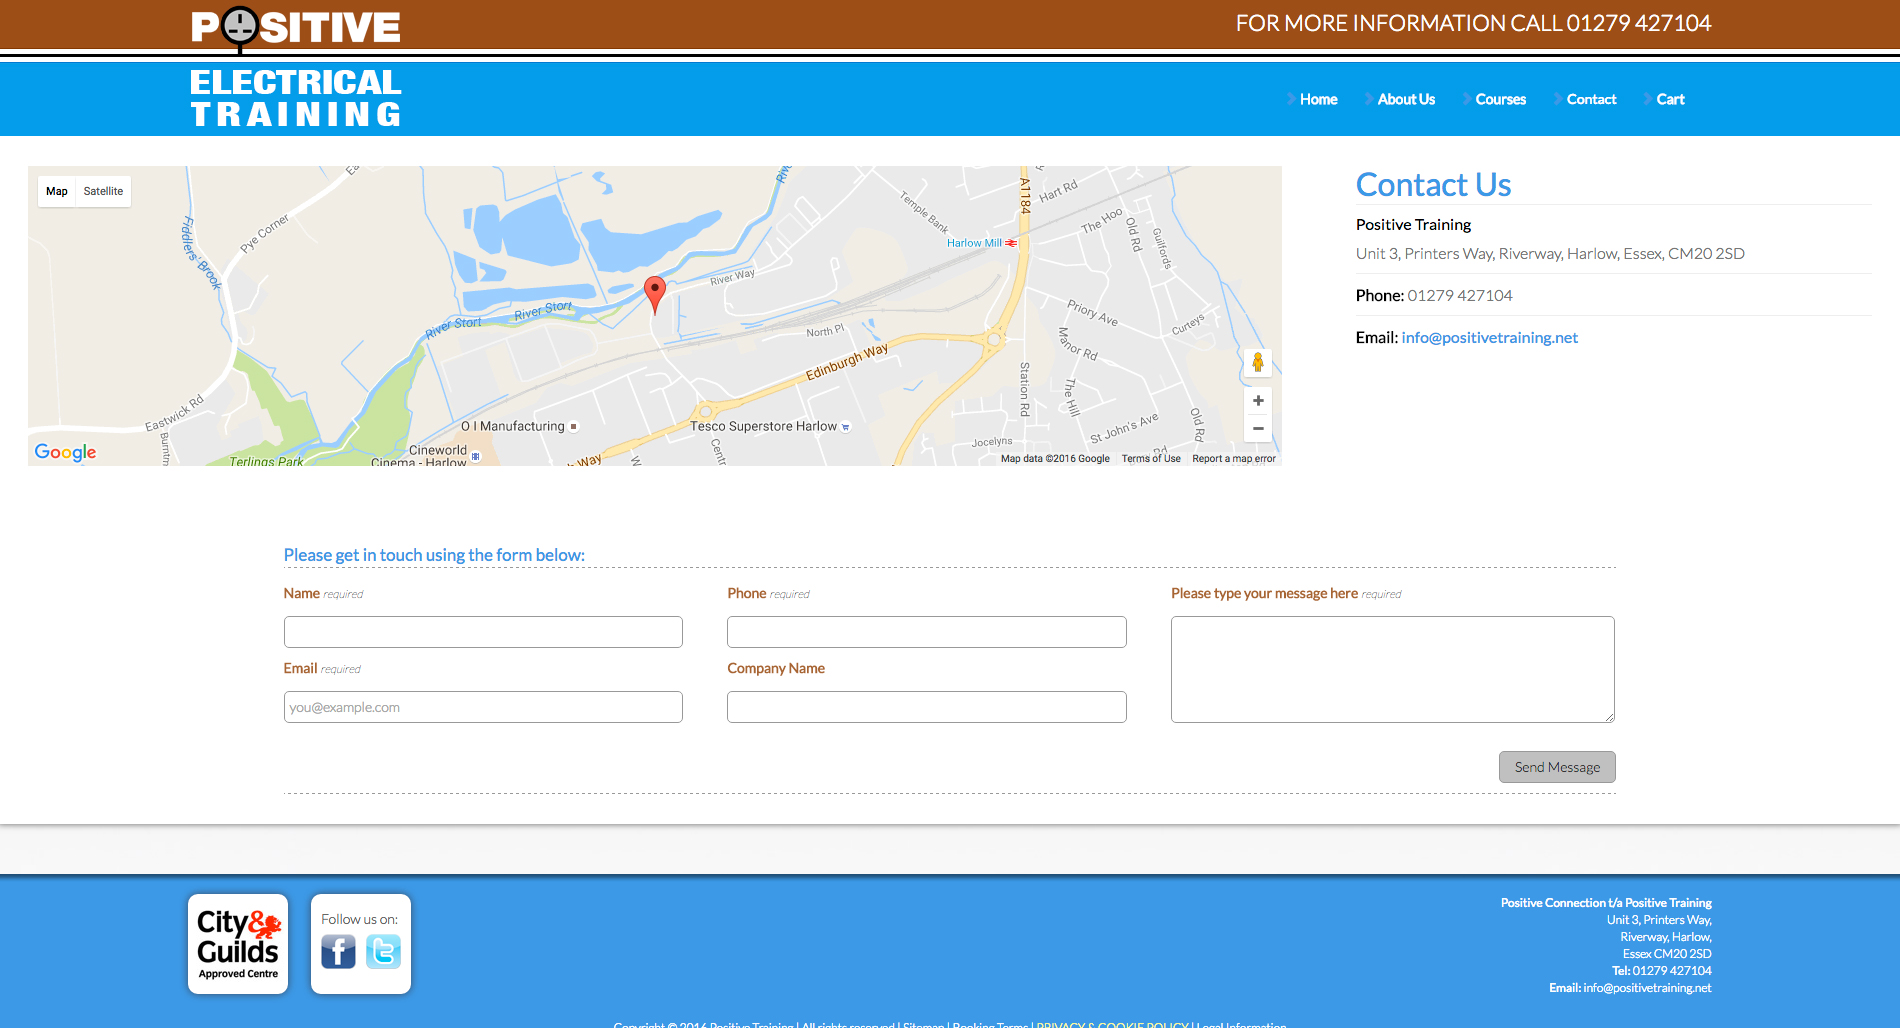Screen dimensions: 1900x1028
Task: Go to the About Us page
Action: (x=1405, y=99)
